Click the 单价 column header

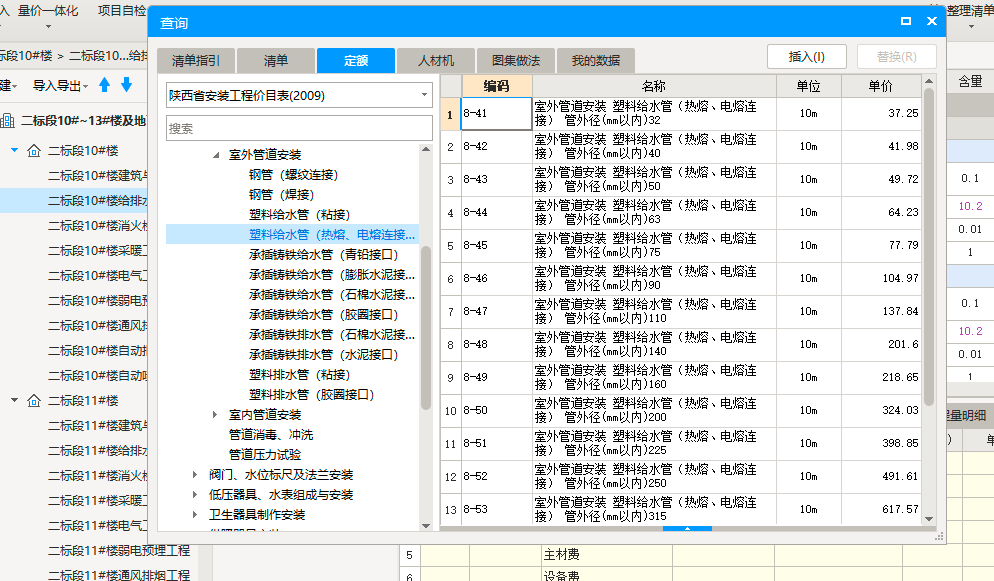881,86
